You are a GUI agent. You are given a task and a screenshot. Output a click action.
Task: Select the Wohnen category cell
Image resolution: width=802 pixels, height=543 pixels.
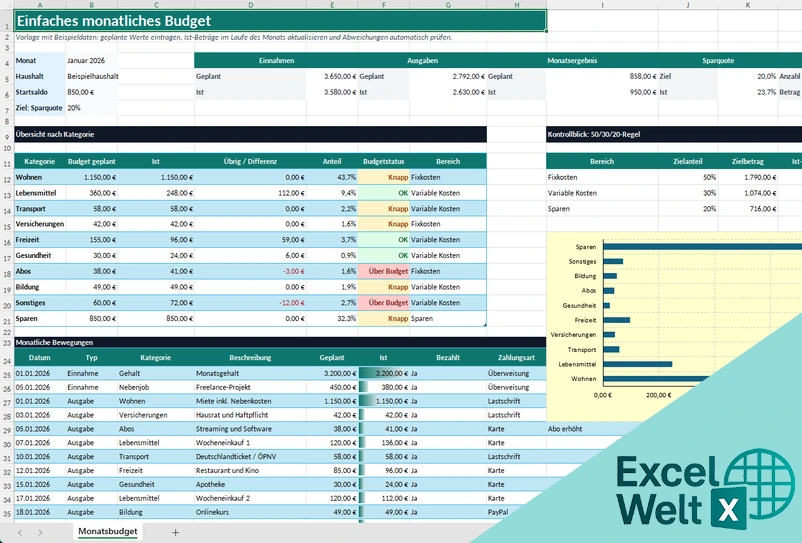[40, 177]
